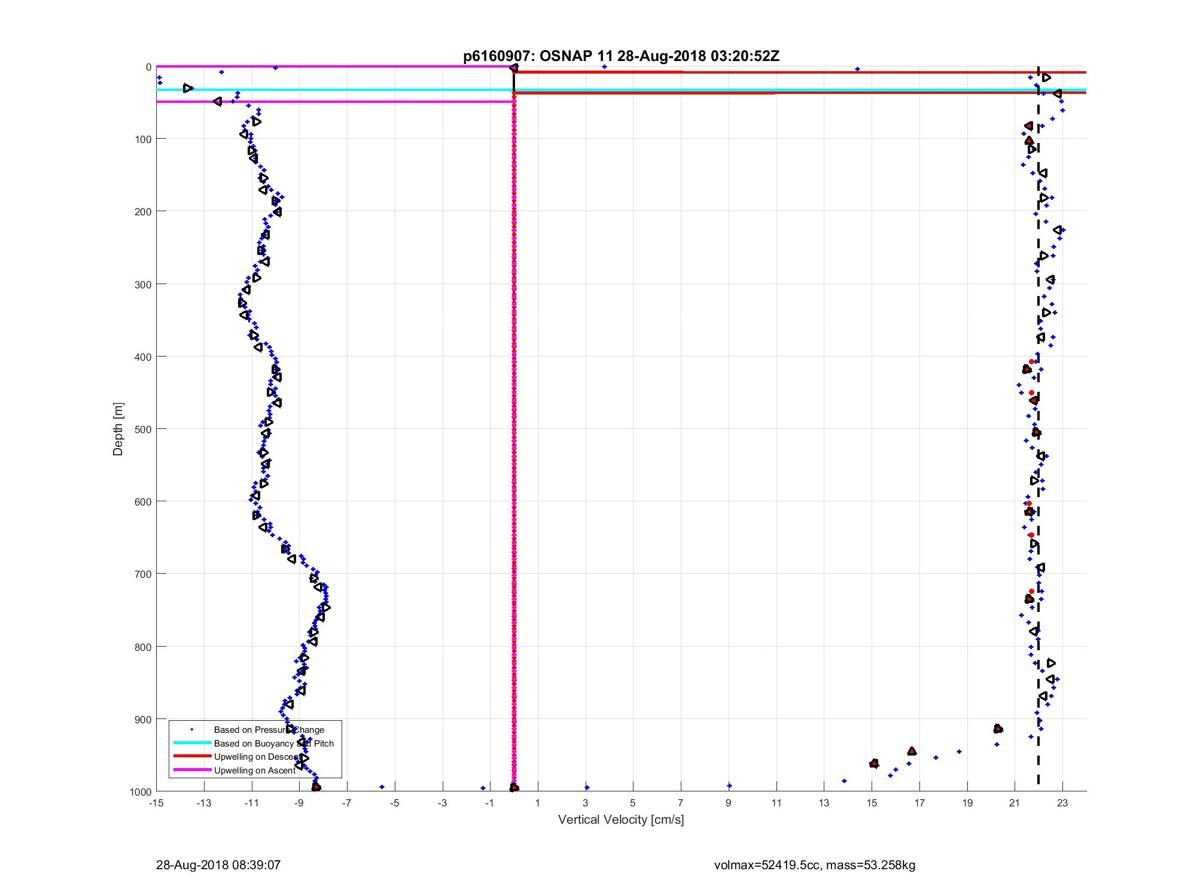Image resolution: width=1200 pixels, height=889 pixels.
Task: Click the depth tick label "700"
Action: pyautogui.click(x=141, y=574)
